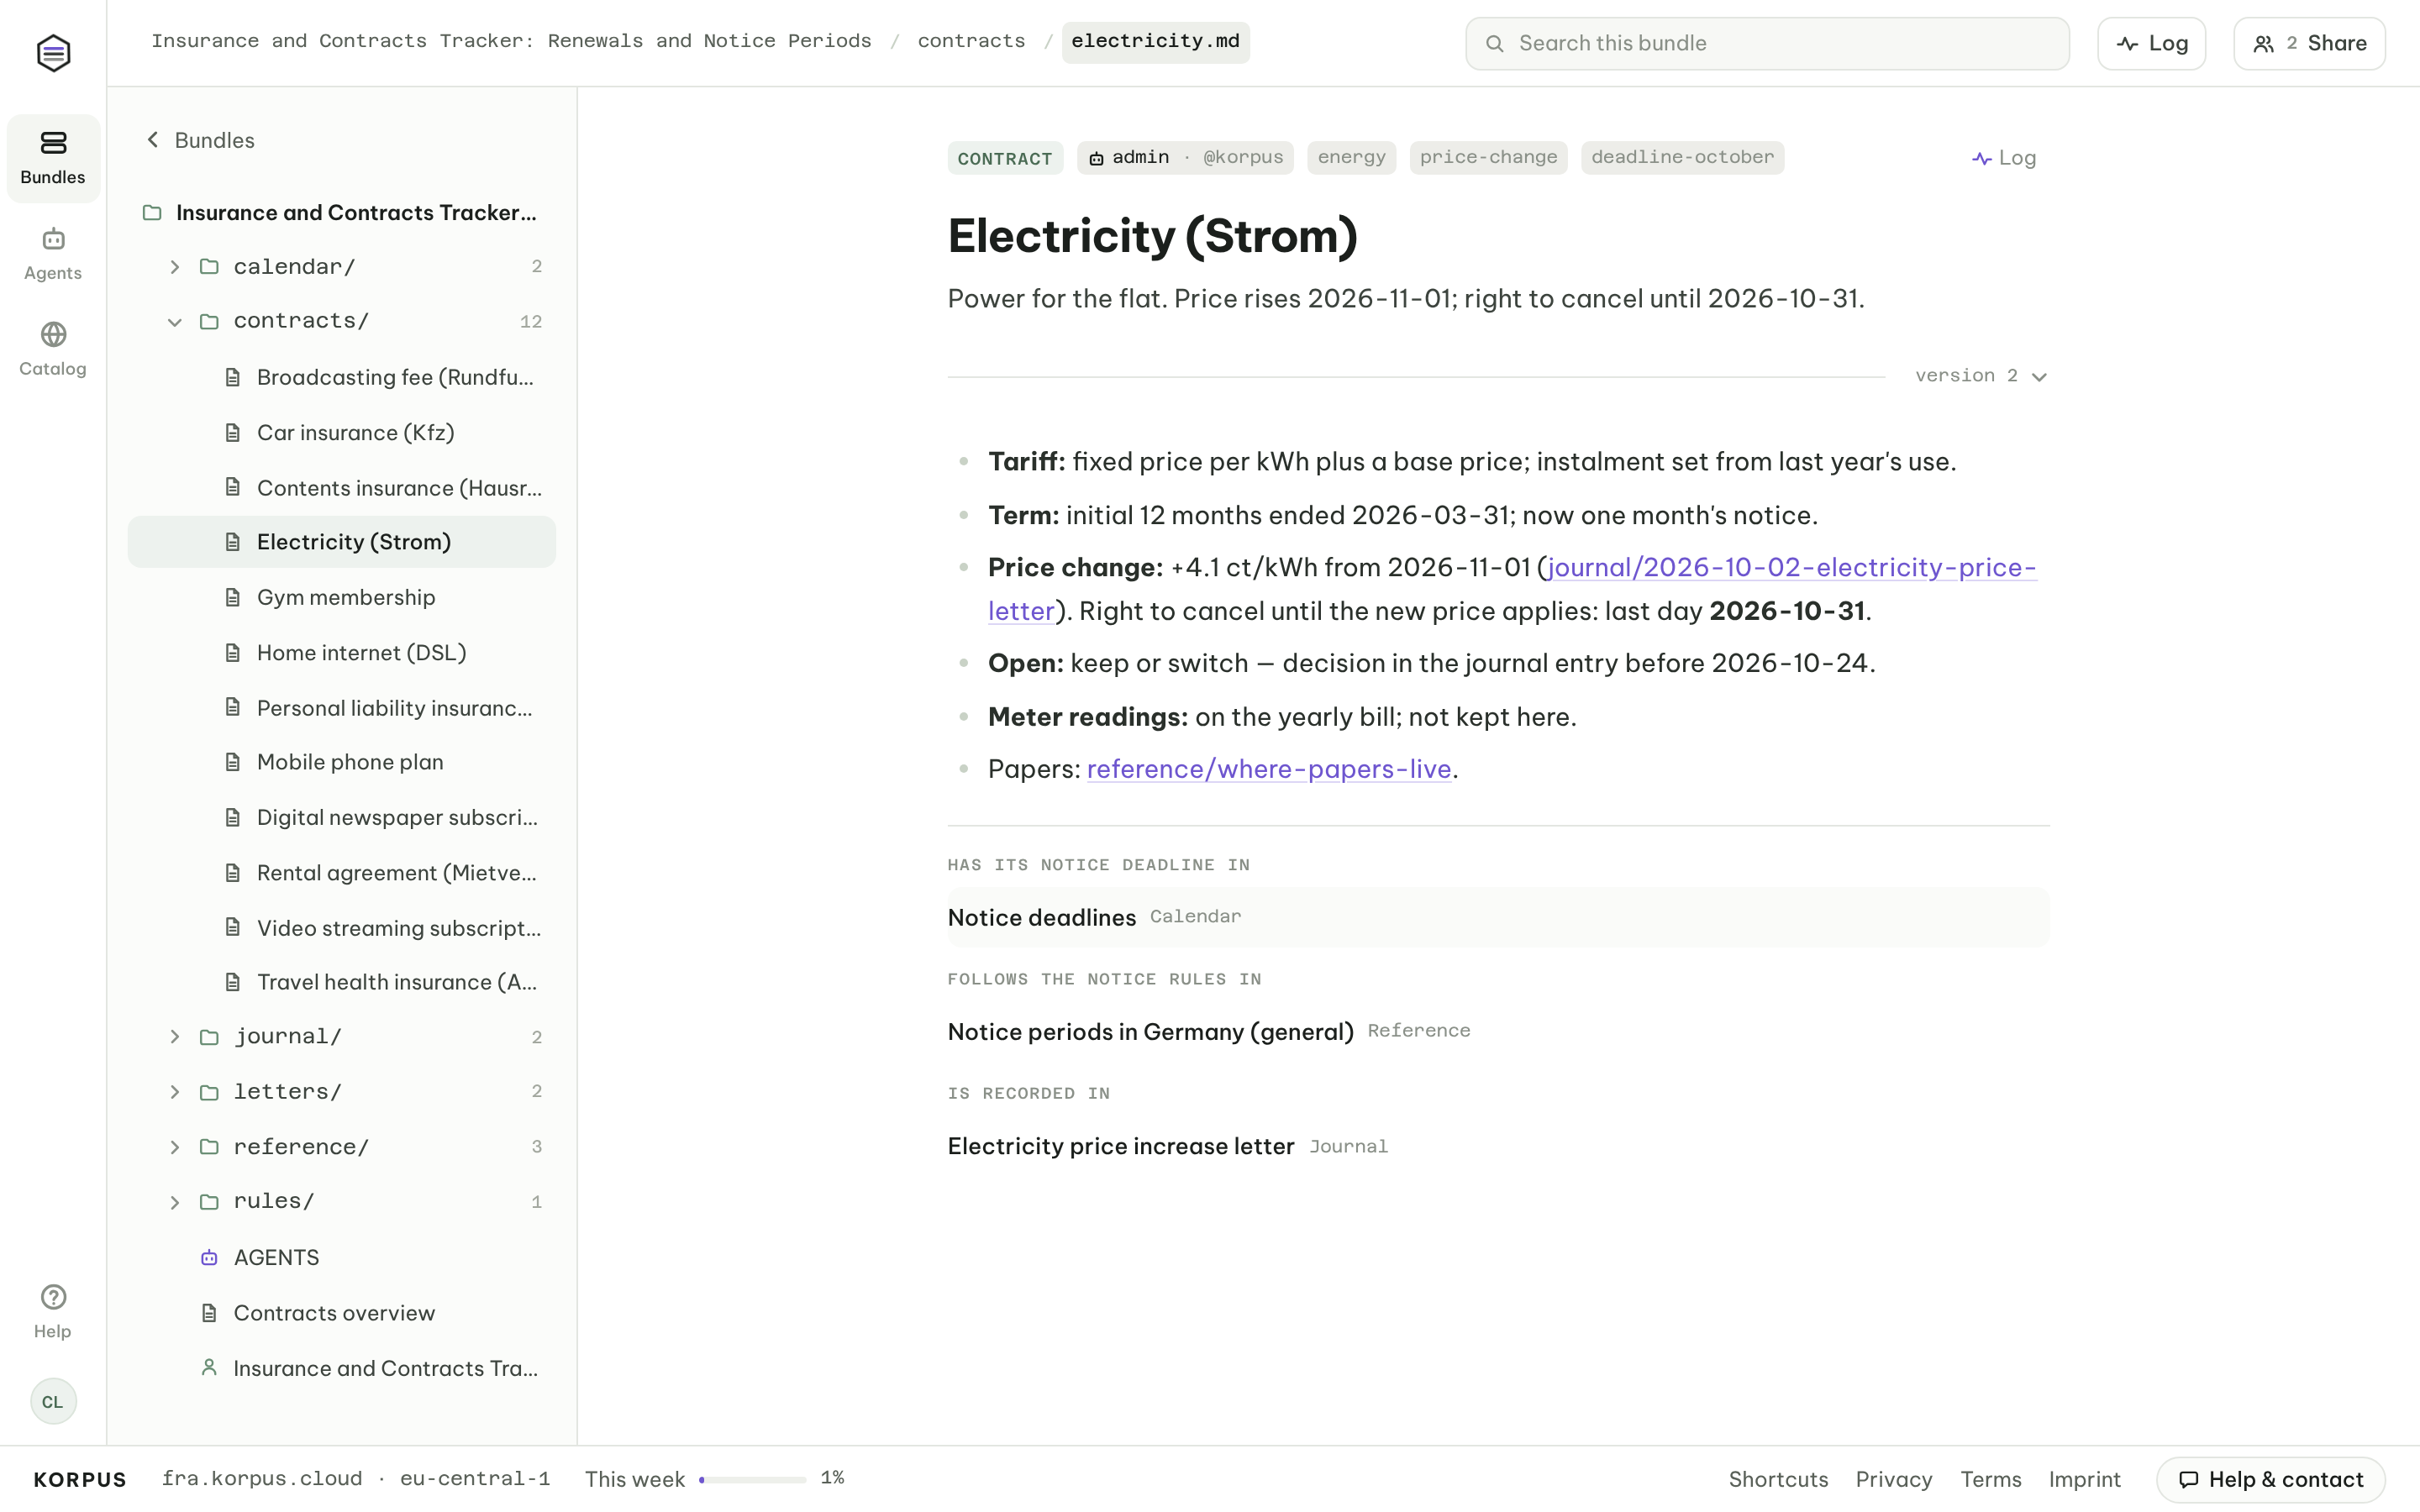Follow the journal electricity-price-letter link
2420x1512 pixels.
tap(1791, 568)
